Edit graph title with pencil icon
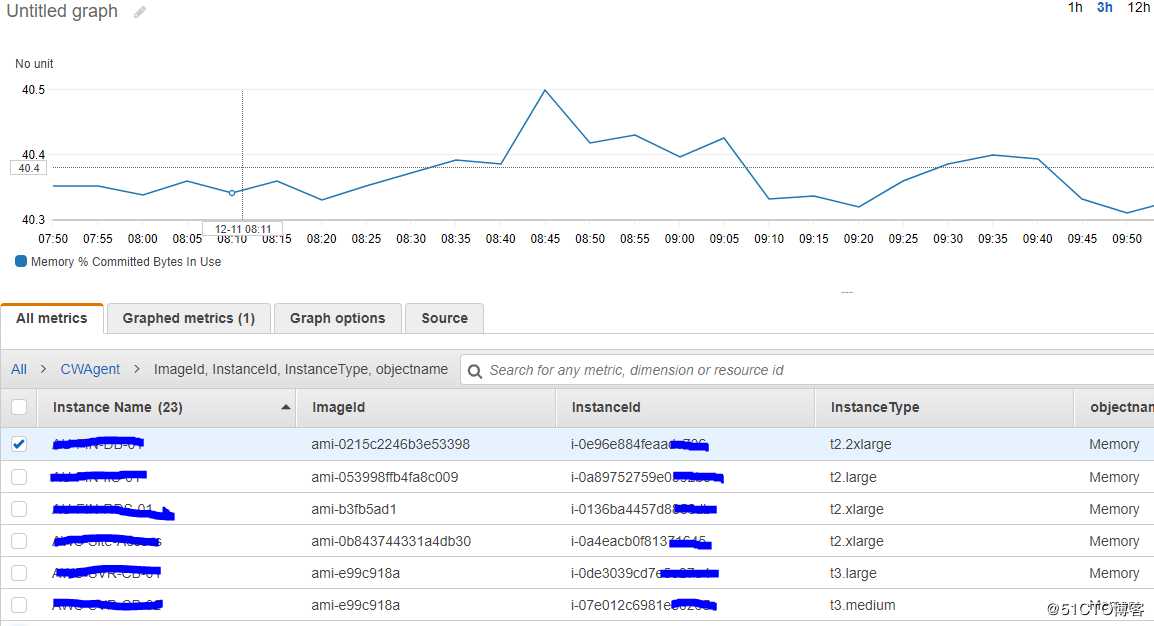The image size is (1154, 626). coord(139,12)
